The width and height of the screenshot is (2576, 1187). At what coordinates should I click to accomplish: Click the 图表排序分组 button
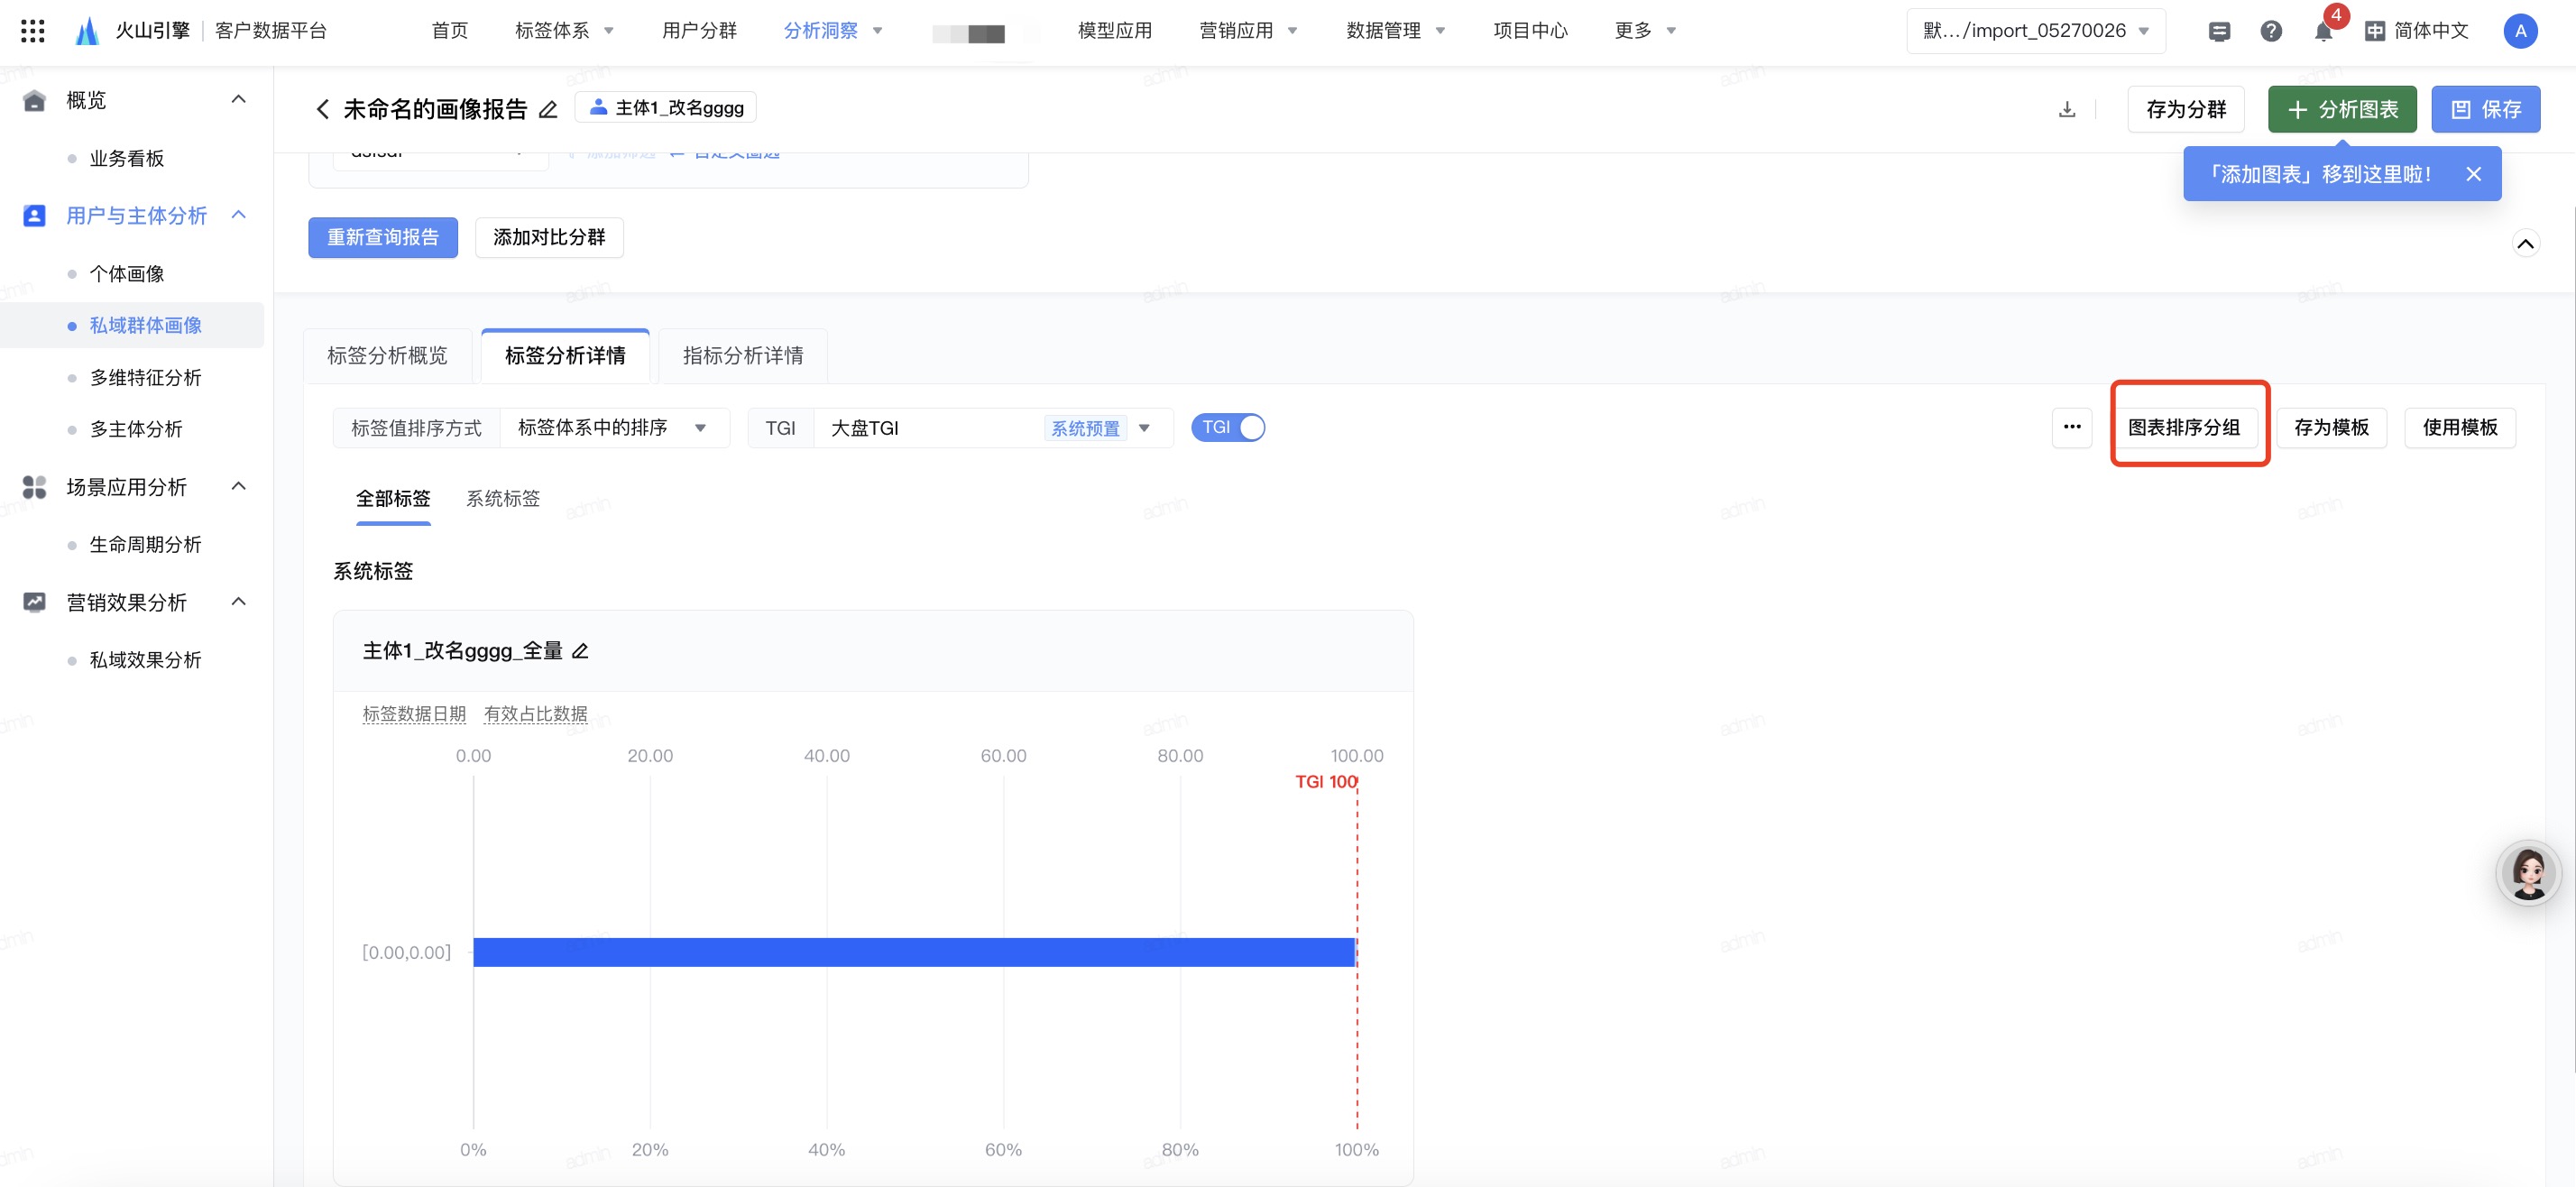[x=2183, y=427]
